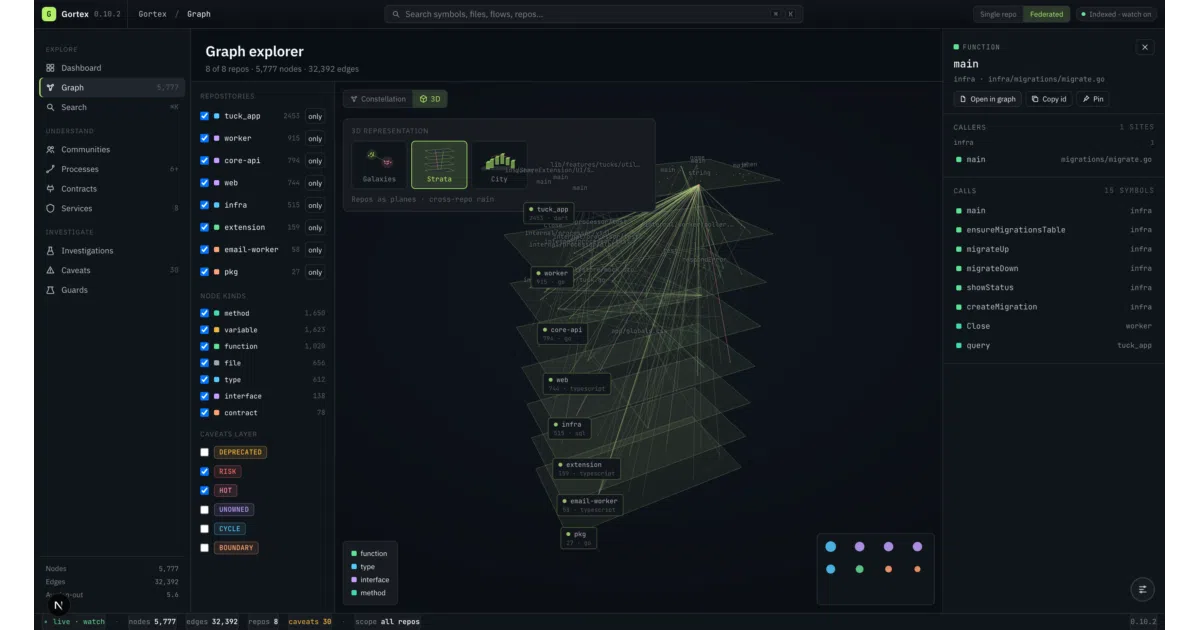Click the Pin icon button
The width and height of the screenshot is (1200, 630).
1093,99
